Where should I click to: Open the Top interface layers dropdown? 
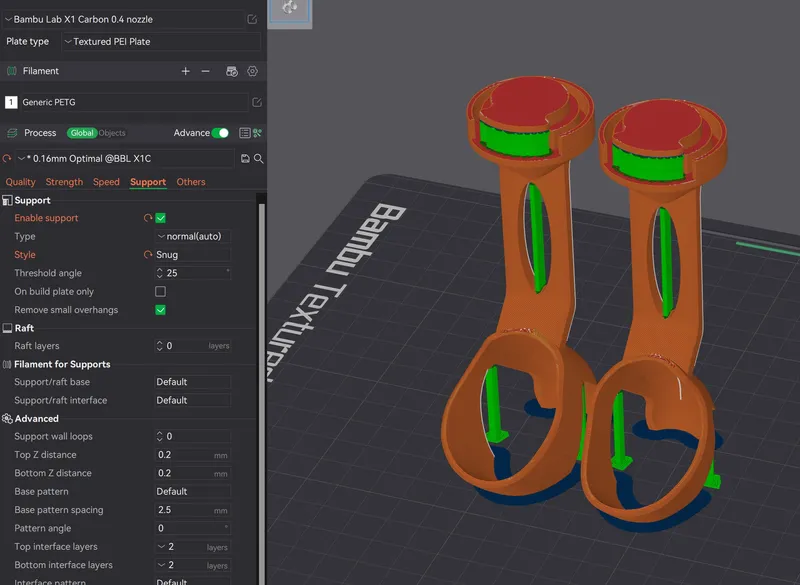(x=193, y=547)
